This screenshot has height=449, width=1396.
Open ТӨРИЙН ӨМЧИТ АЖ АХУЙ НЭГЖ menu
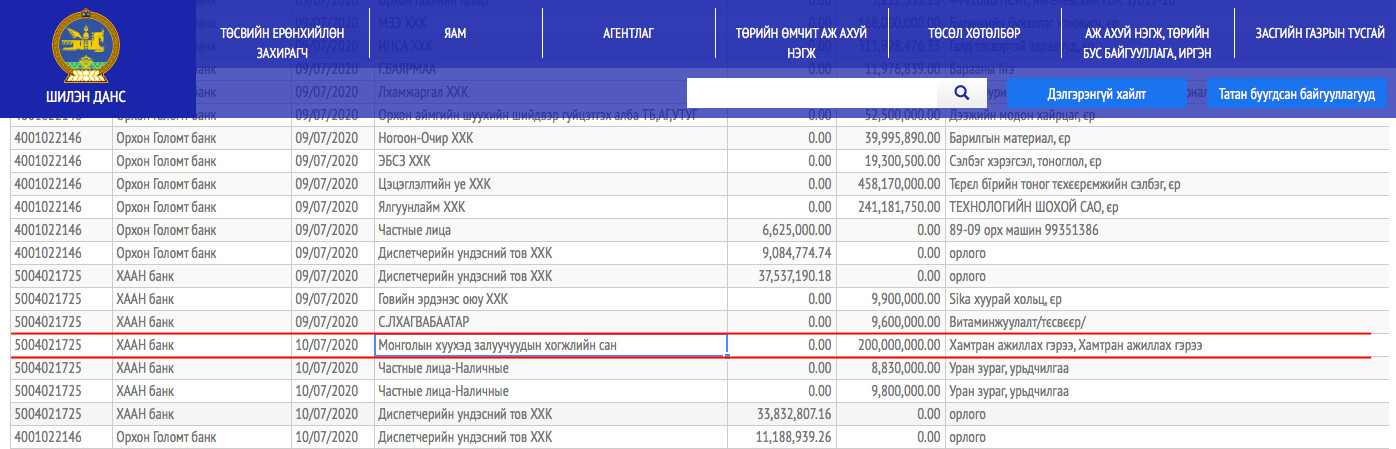tap(801, 41)
